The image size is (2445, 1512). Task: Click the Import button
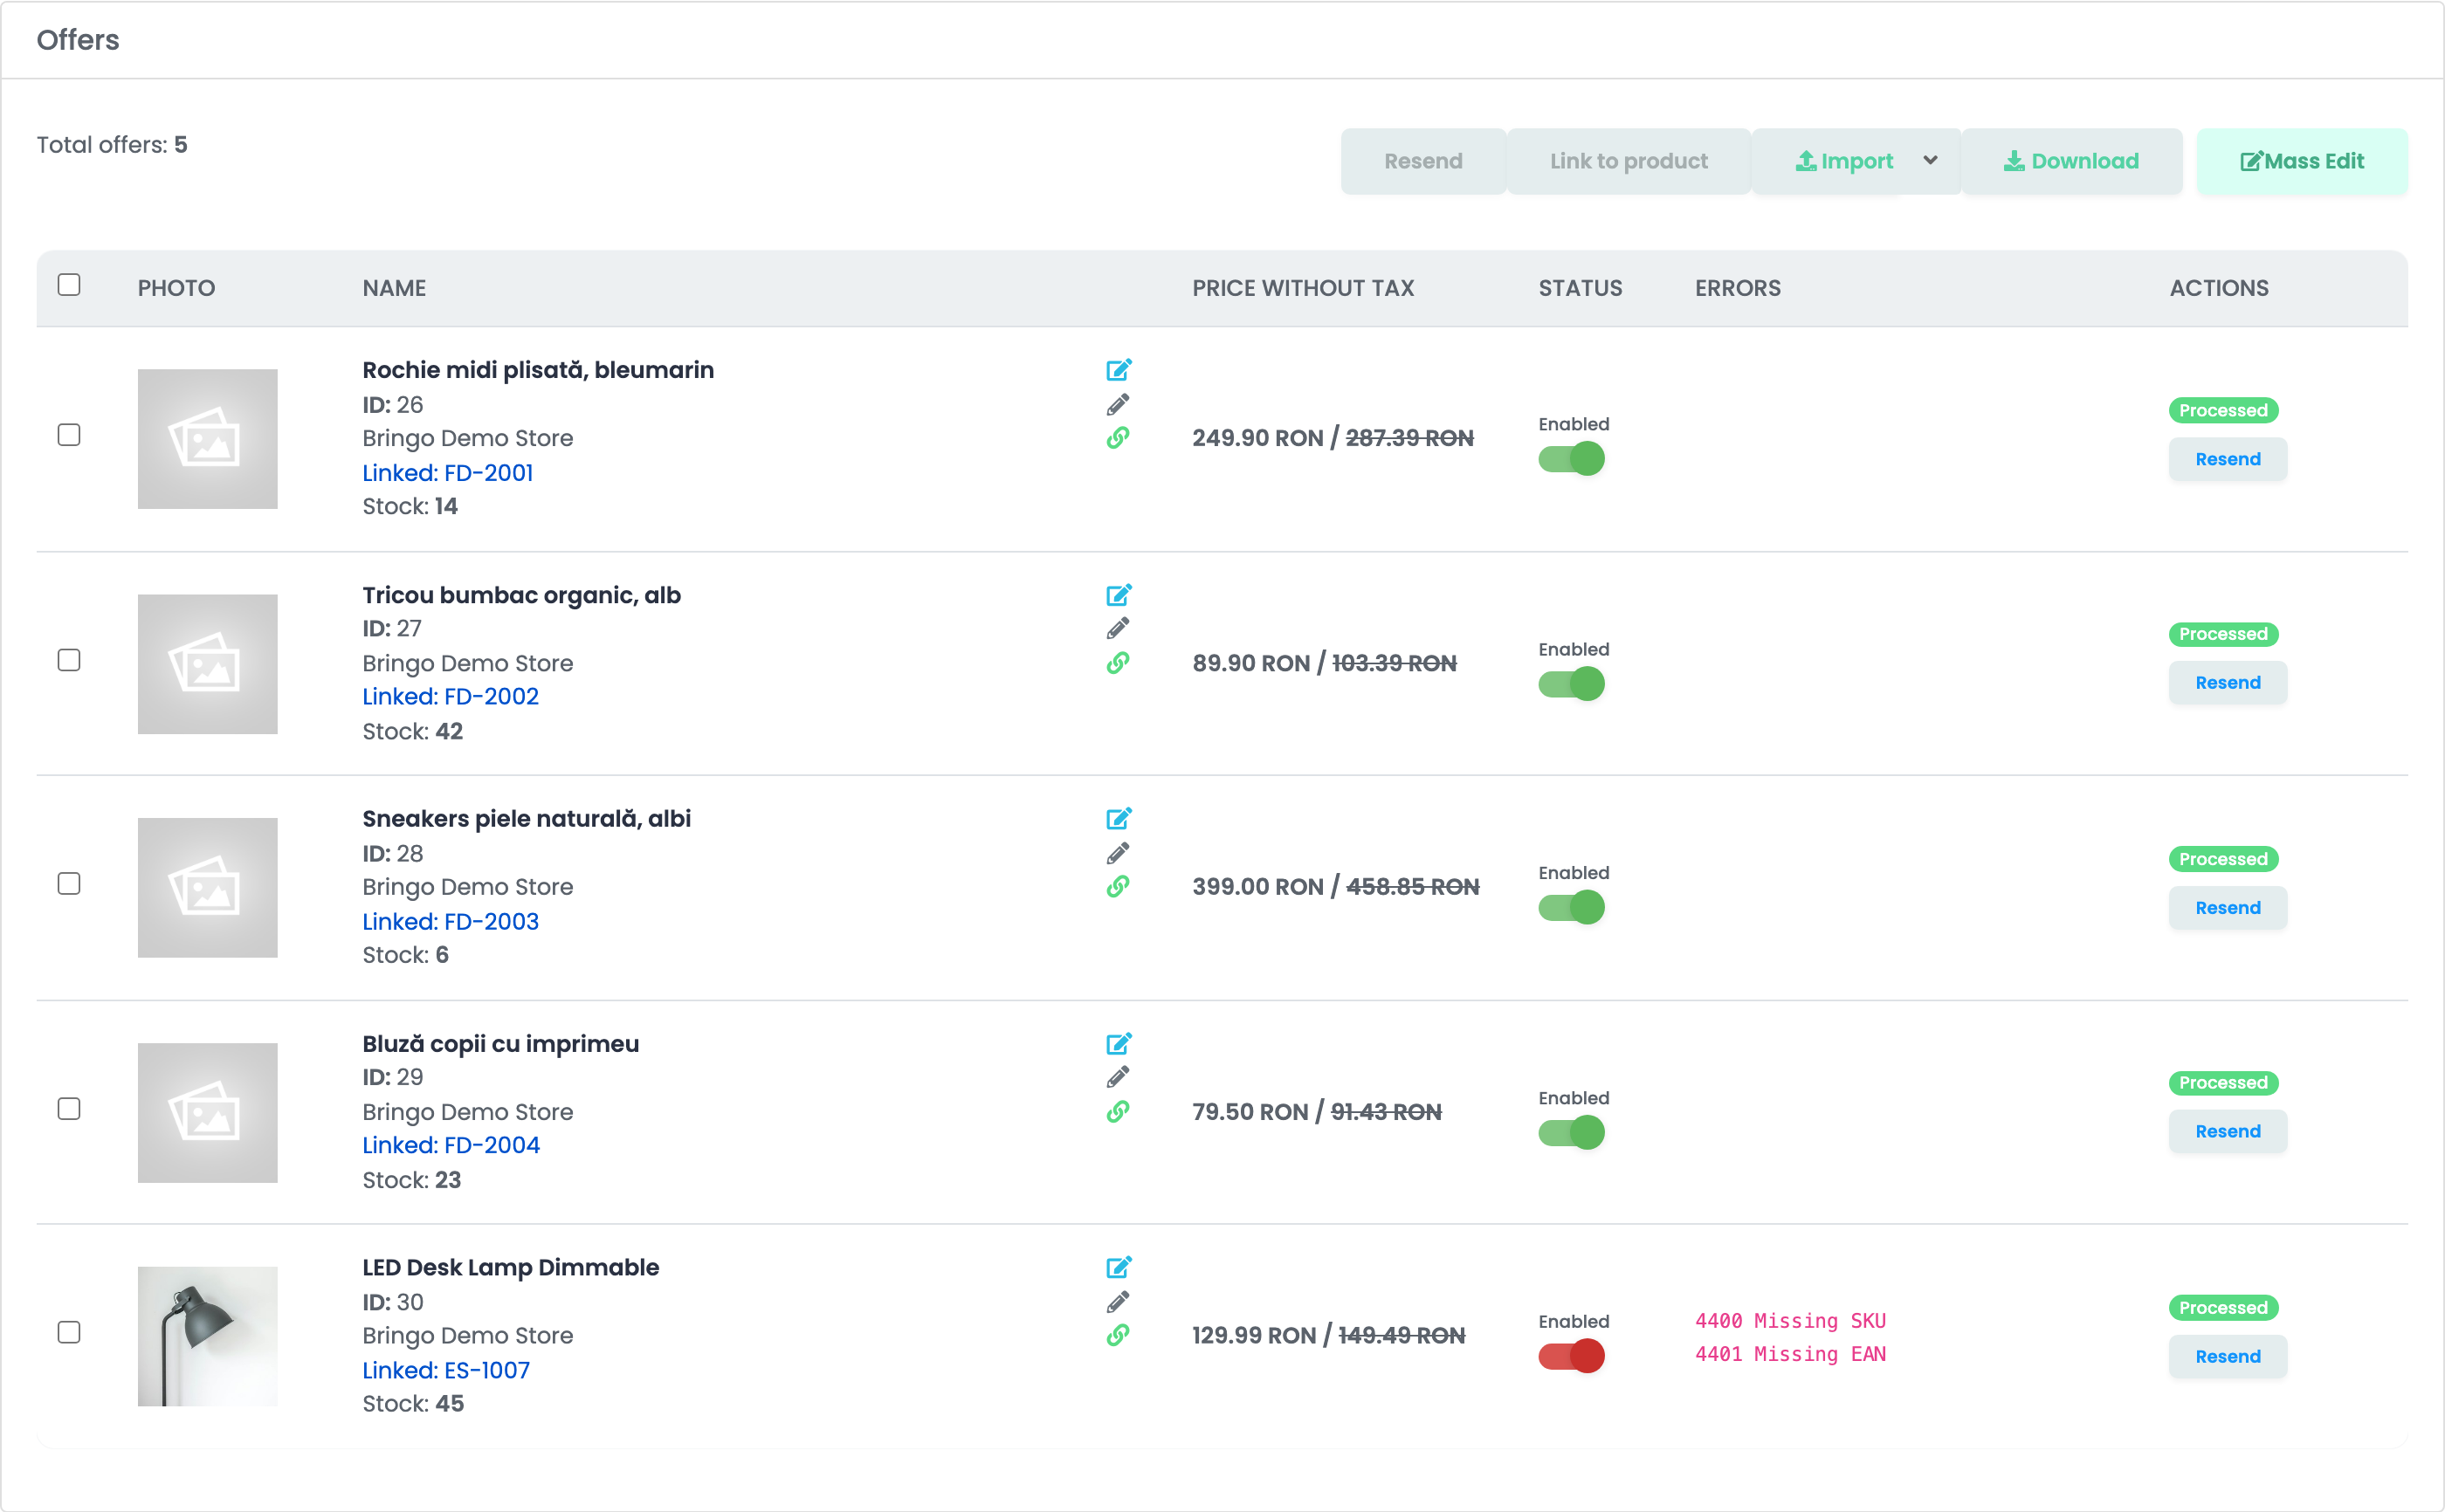[x=1844, y=161]
